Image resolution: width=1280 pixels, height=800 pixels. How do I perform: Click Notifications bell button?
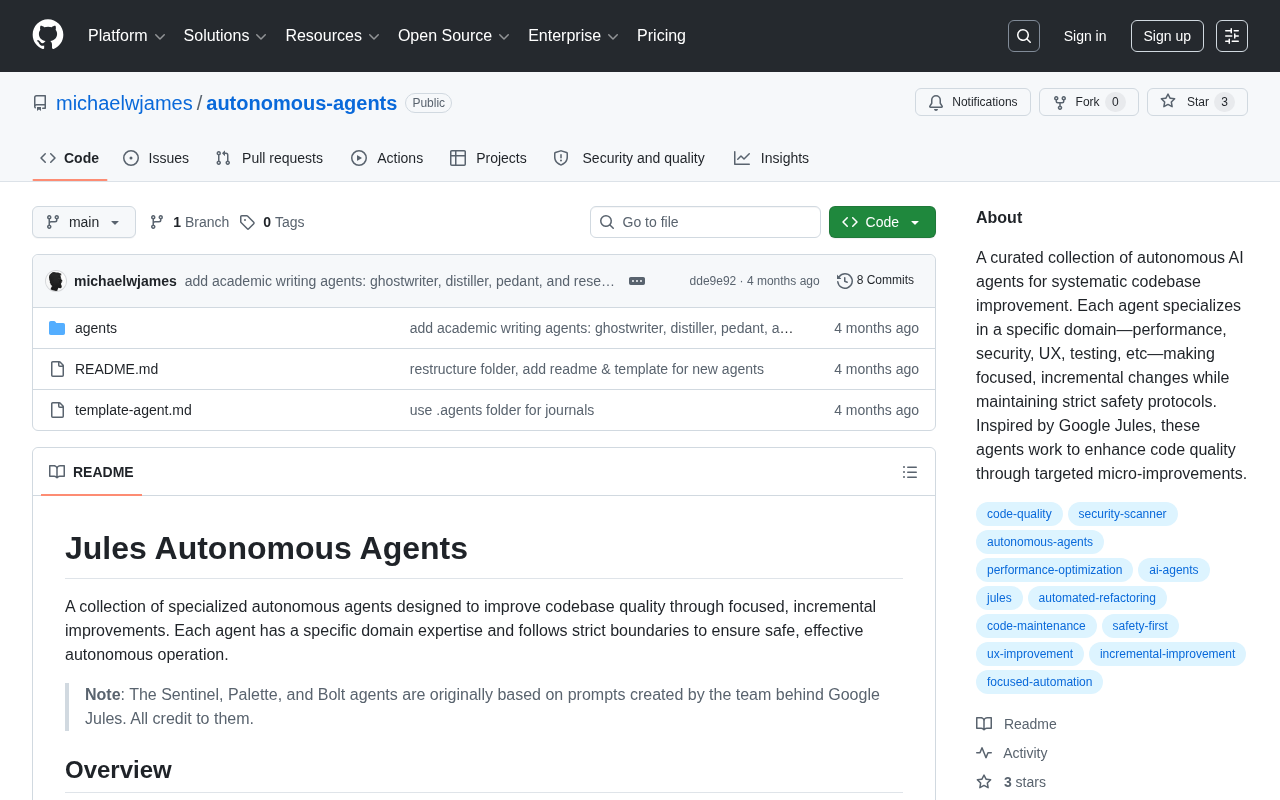click(973, 102)
